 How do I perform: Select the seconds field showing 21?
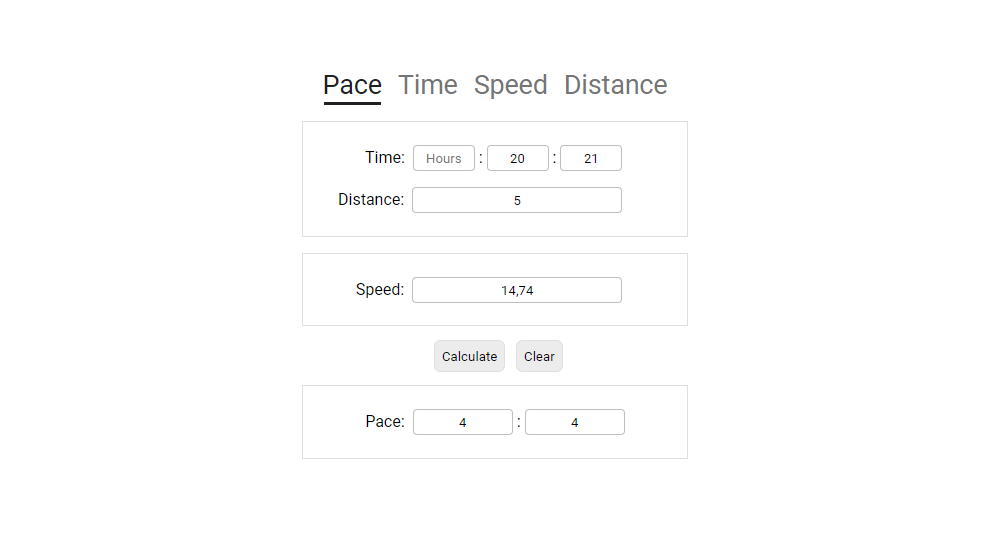pyautogui.click(x=591, y=158)
